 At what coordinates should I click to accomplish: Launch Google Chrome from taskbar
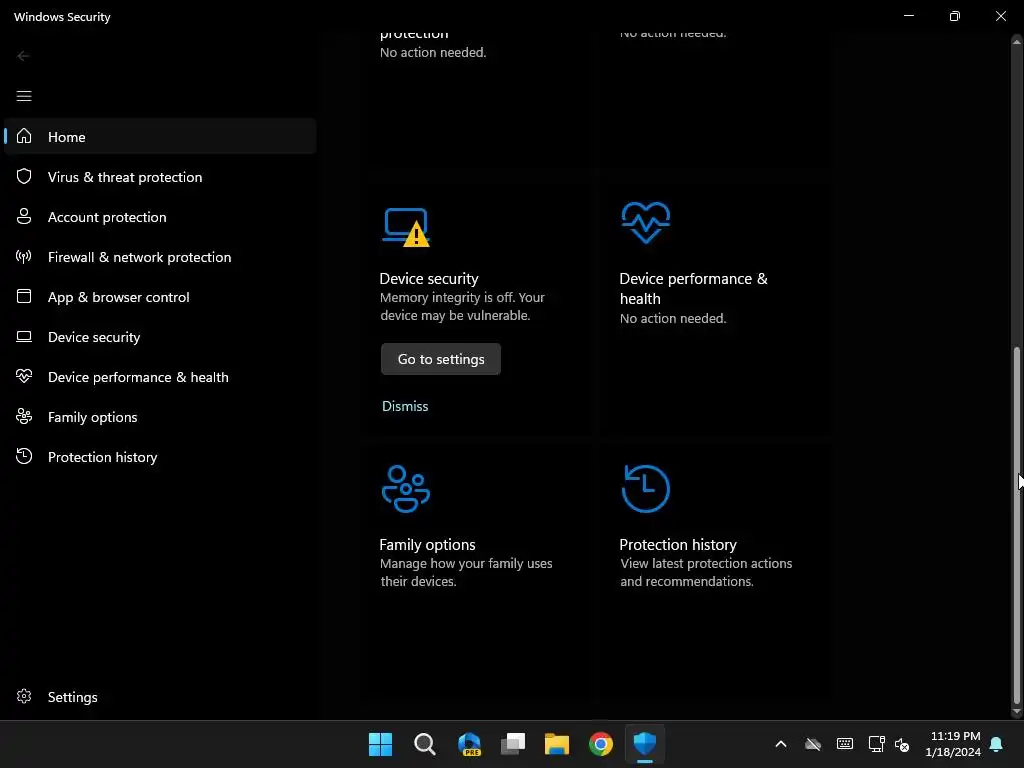click(601, 744)
